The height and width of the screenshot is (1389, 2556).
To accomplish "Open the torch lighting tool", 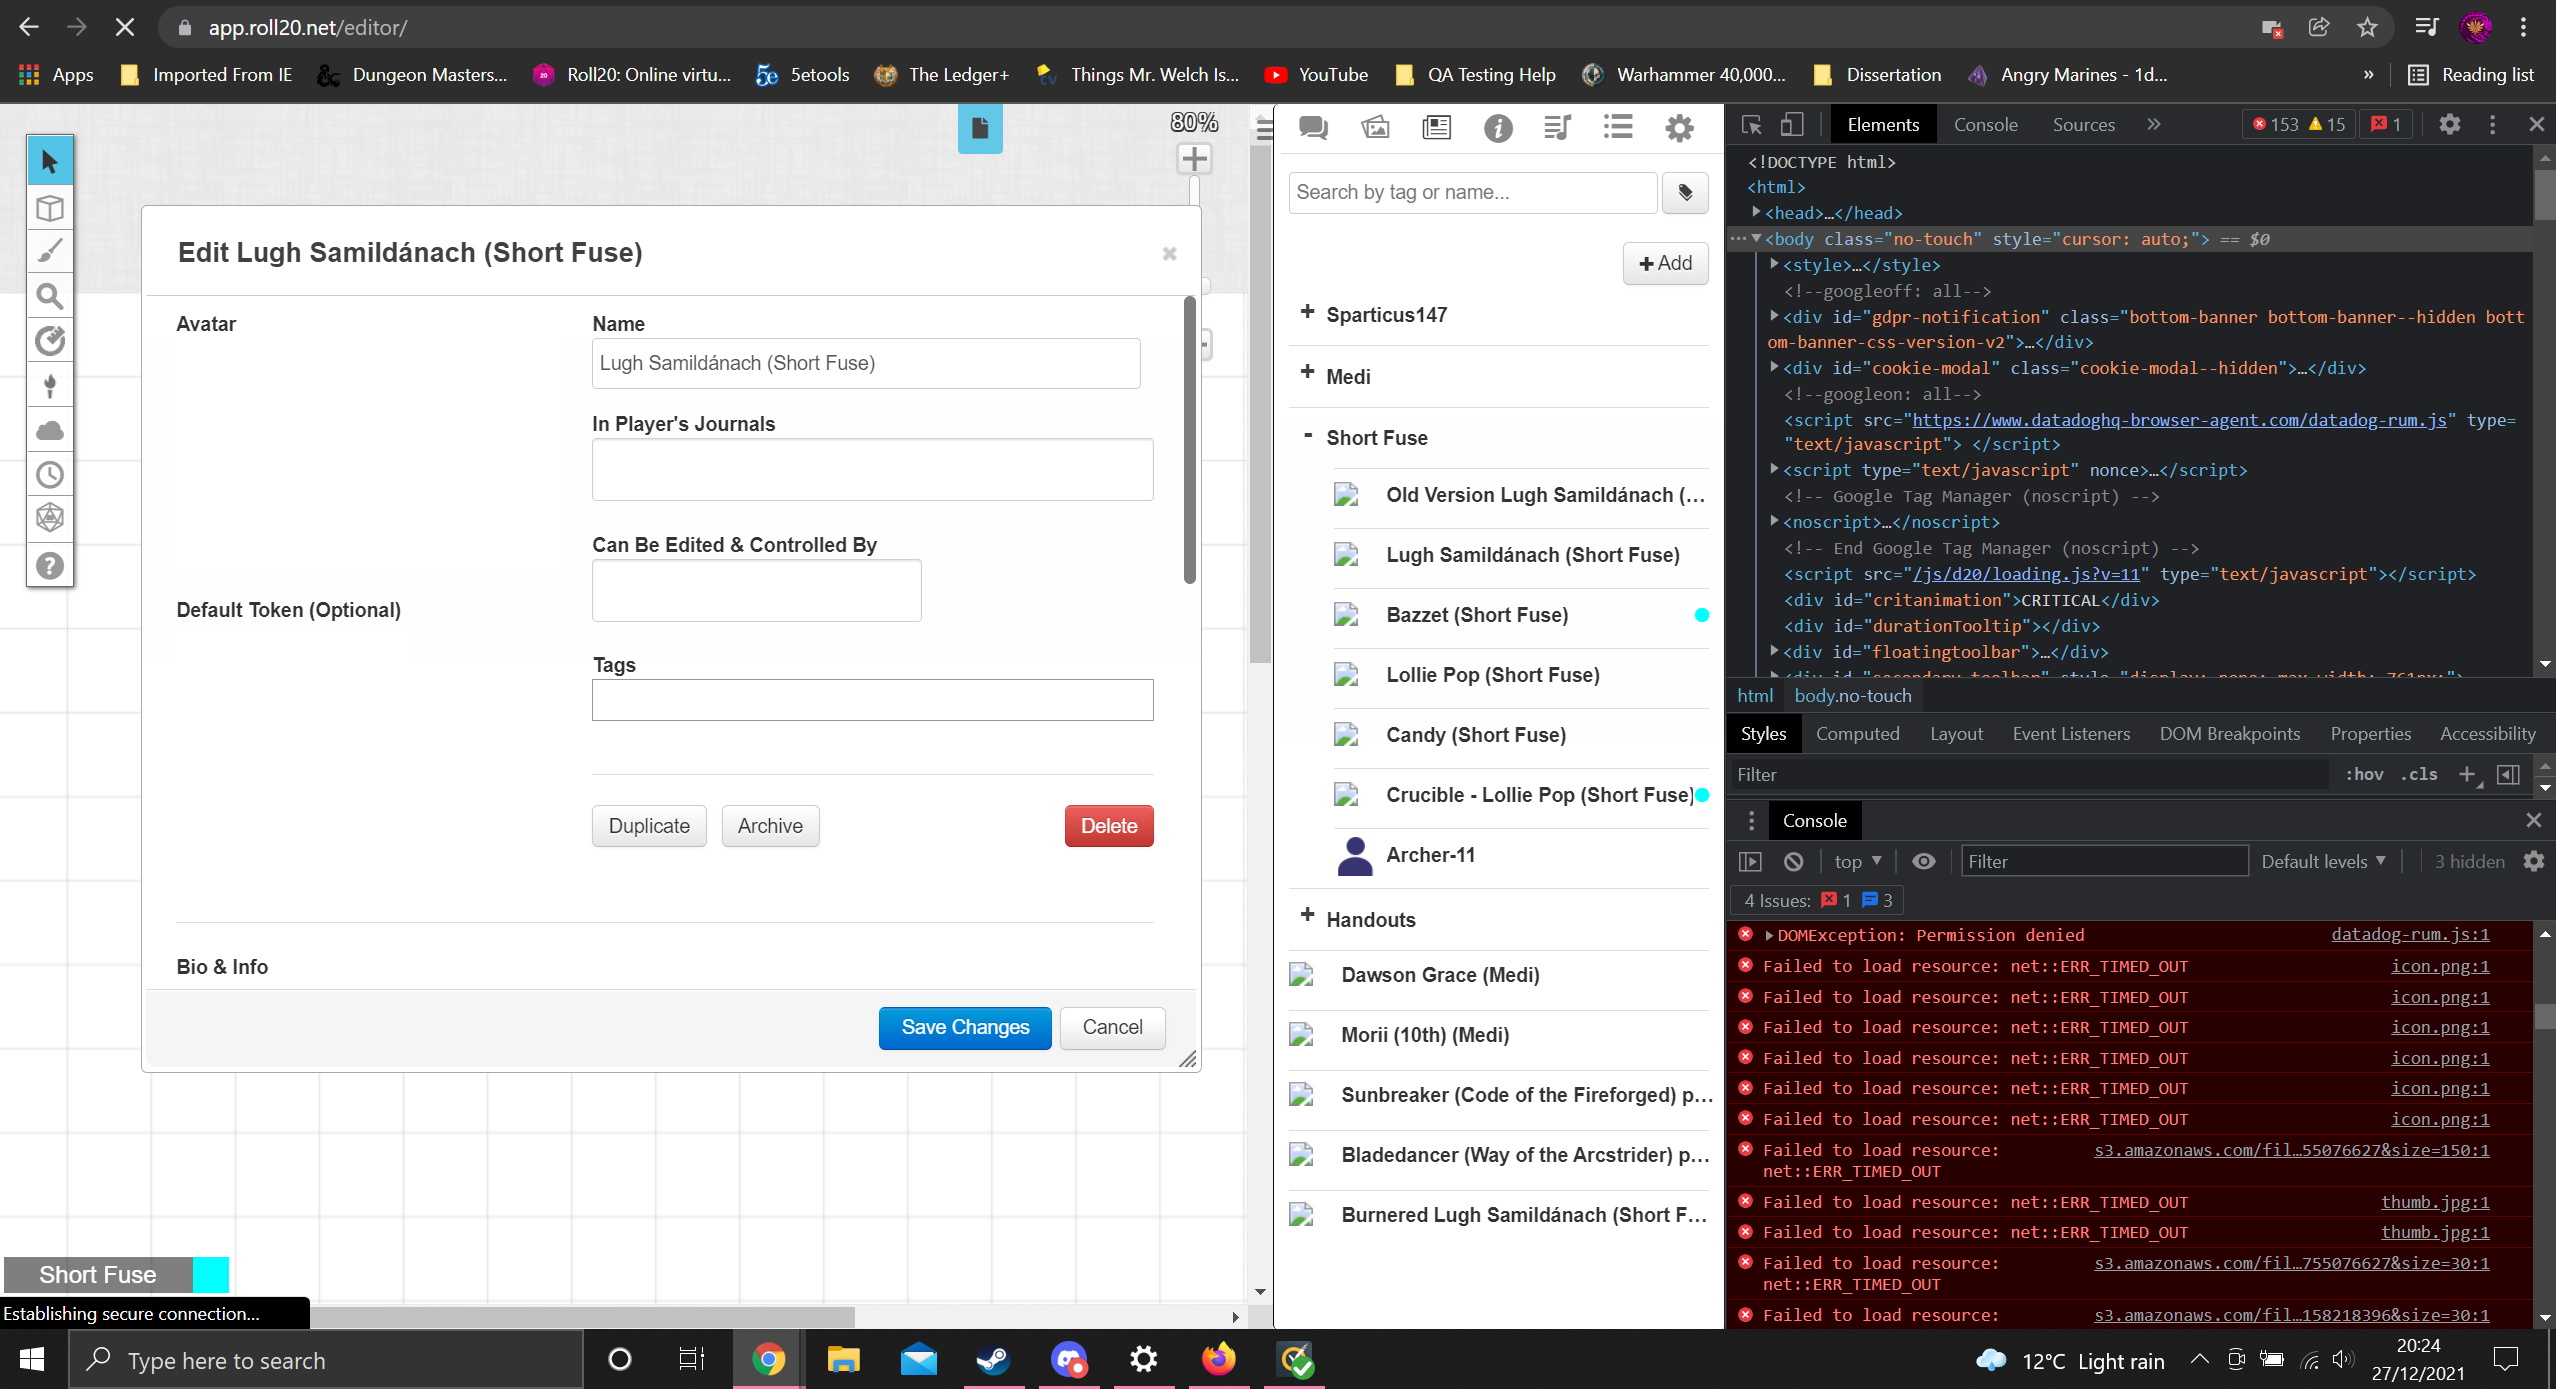I will pos(50,386).
